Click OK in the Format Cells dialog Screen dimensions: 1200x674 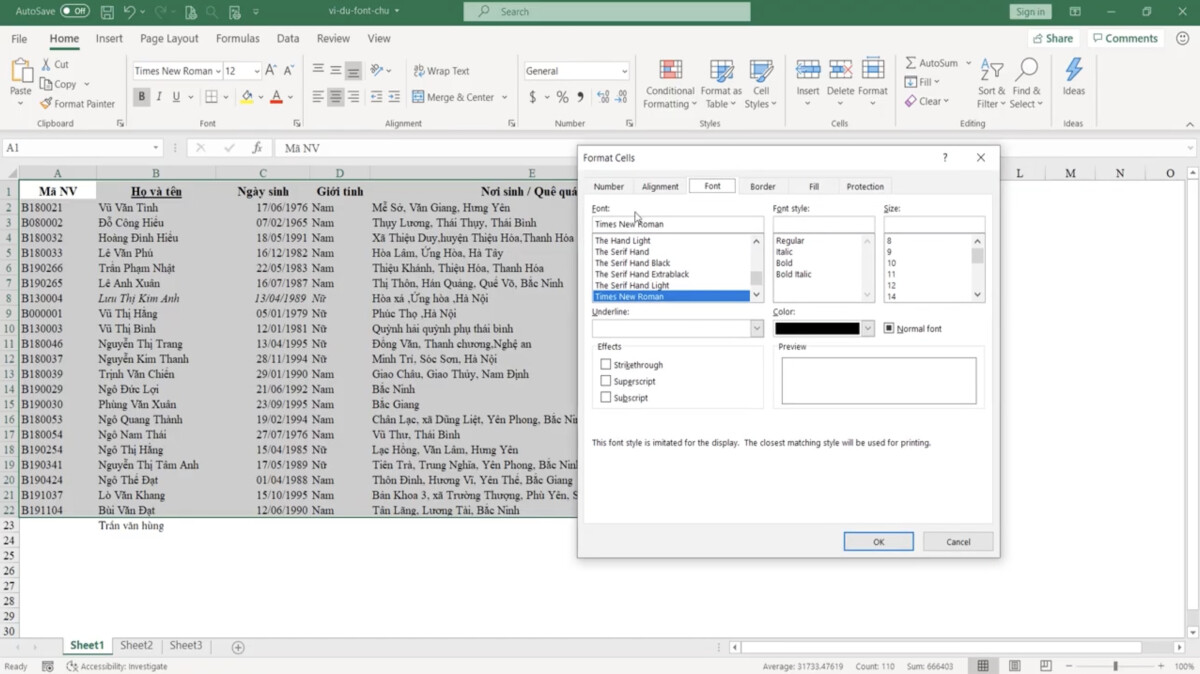click(x=878, y=541)
